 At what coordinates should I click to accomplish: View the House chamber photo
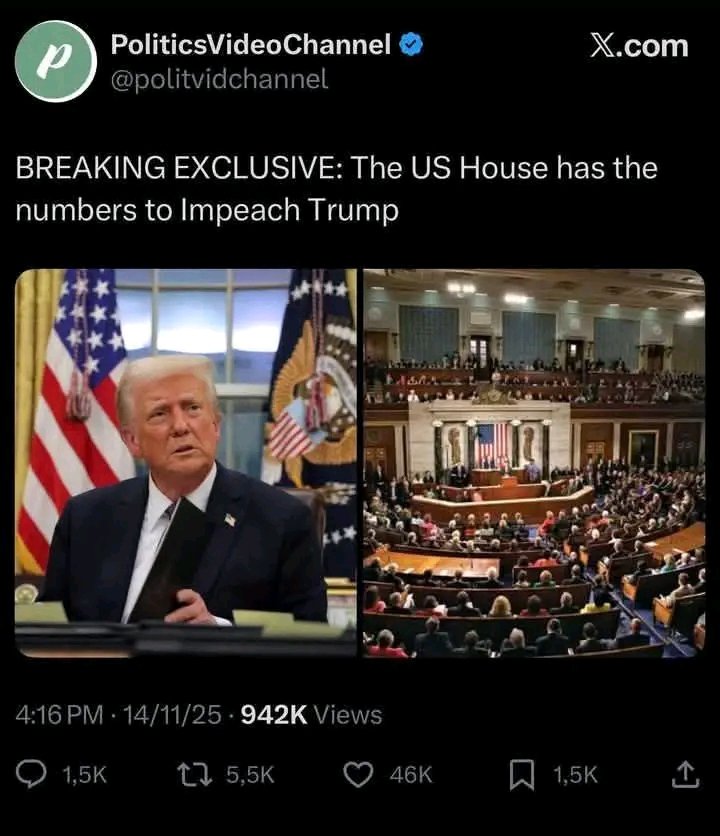click(x=534, y=463)
